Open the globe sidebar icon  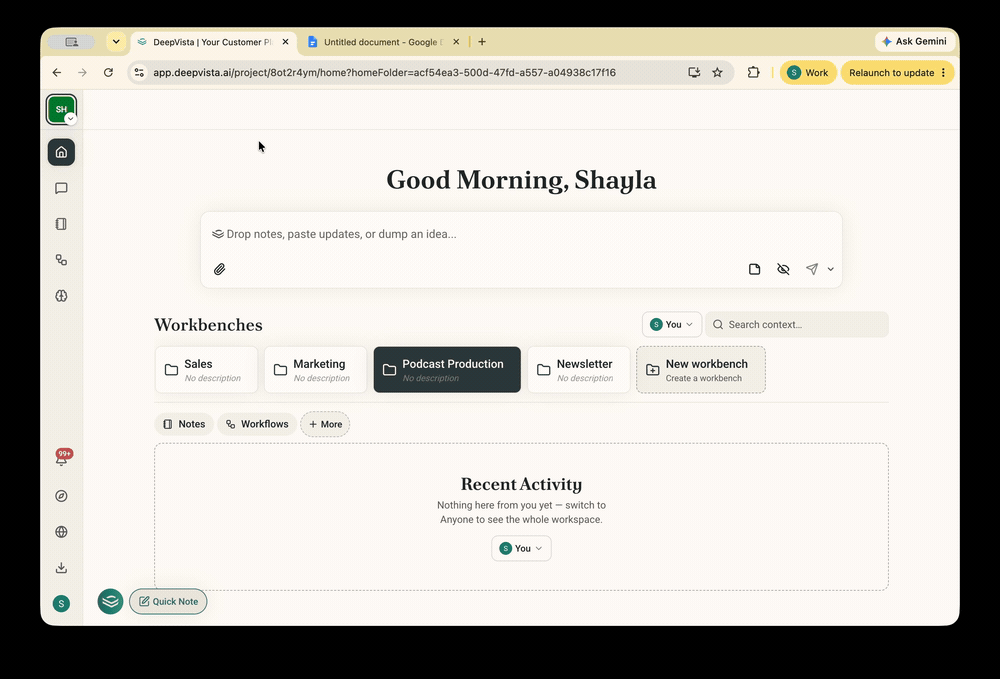(61, 532)
